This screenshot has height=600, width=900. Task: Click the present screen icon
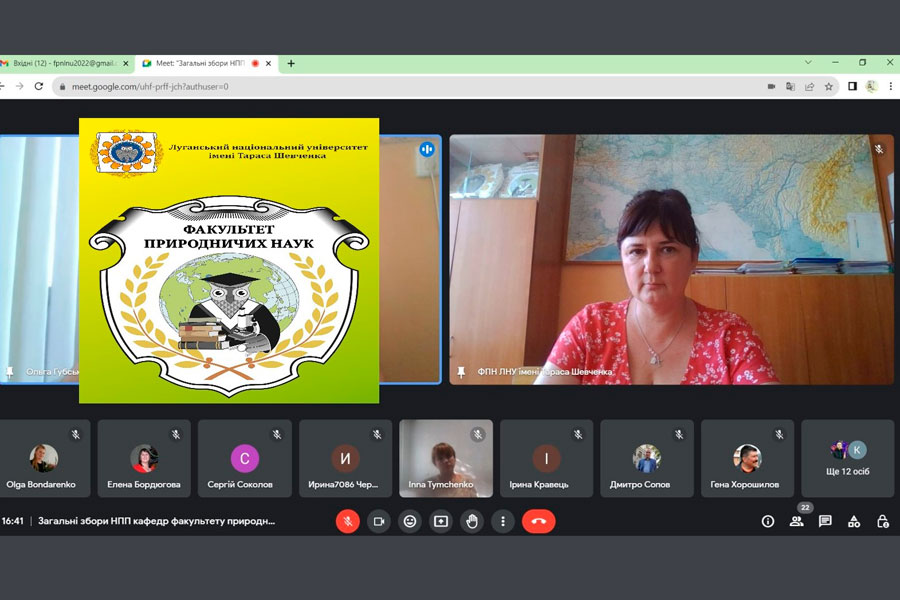point(441,521)
